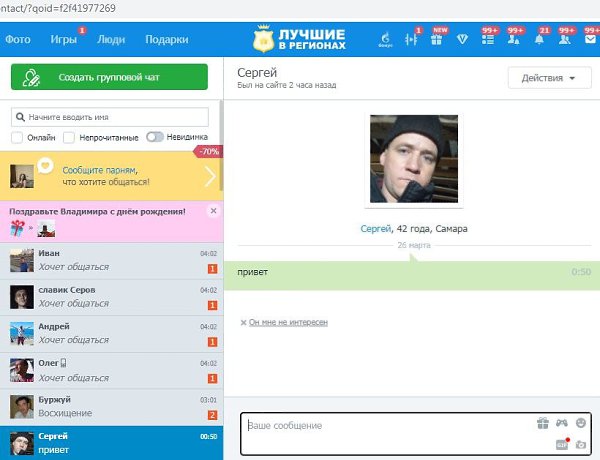Open the Игры menu item
The width and height of the screenshot is (600, 460).
pyautogui.click(x=63, y=40)
